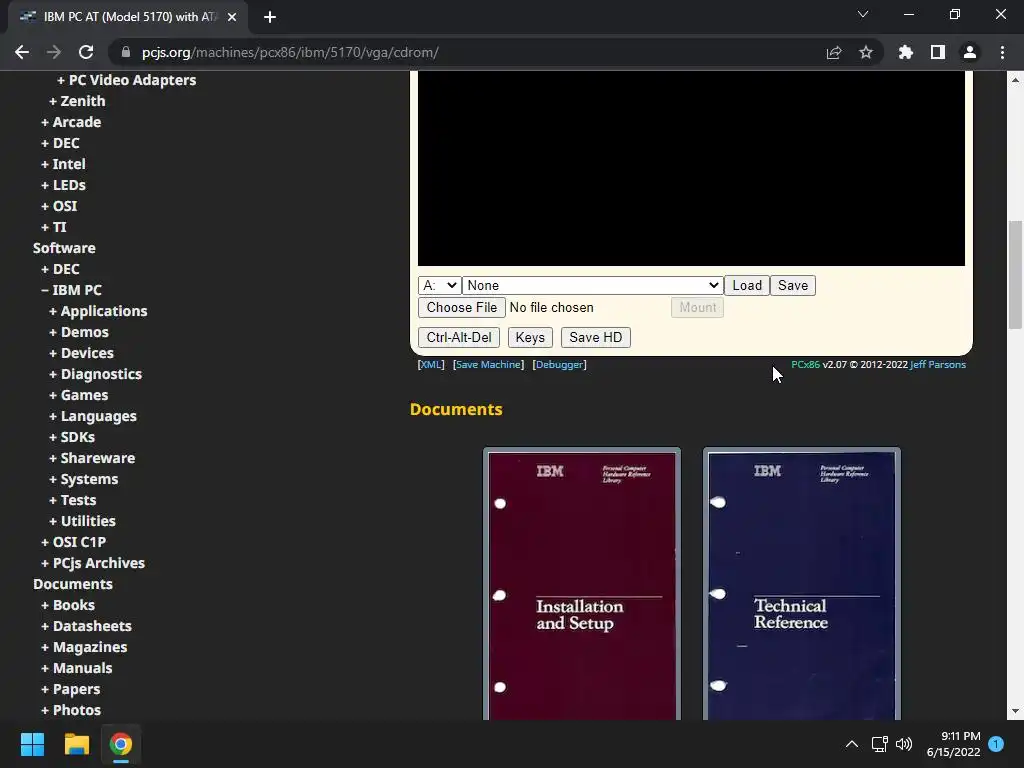Open the notification badge in the tray
Screen dimensions: 1024x768
[x=996, y=744]
